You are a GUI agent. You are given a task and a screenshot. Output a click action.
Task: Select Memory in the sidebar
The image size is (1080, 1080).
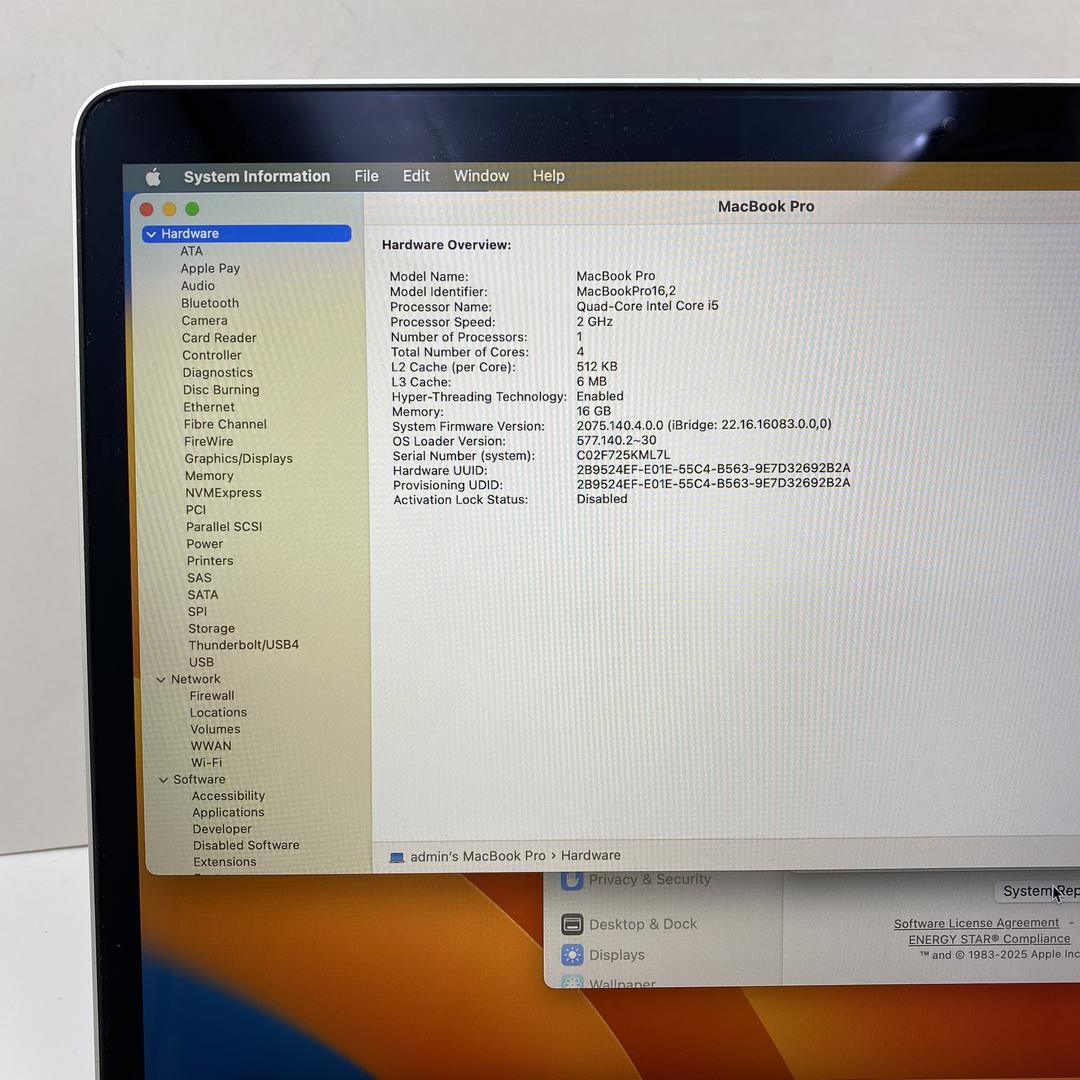[x=209, y=476]
